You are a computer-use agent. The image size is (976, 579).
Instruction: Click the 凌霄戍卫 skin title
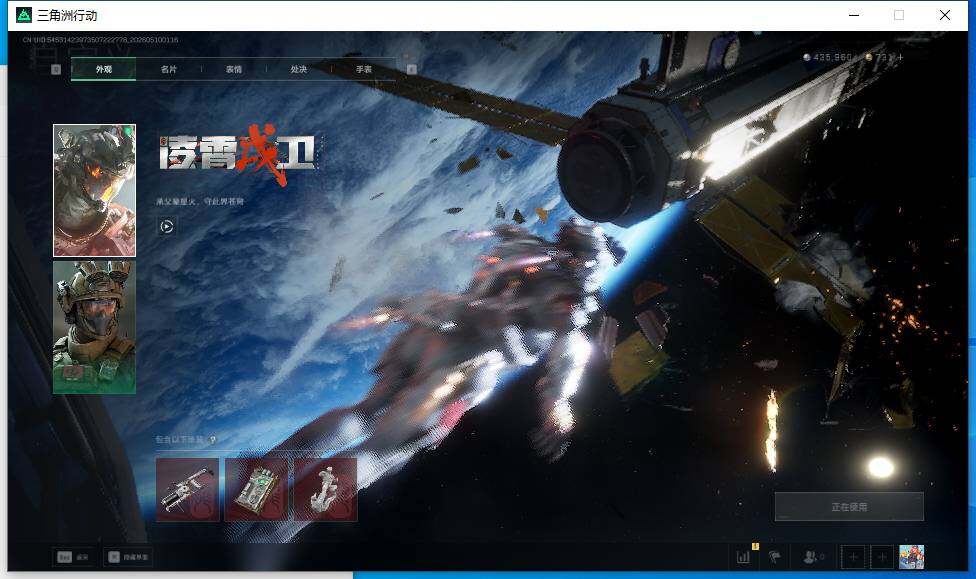click(237, 154)
